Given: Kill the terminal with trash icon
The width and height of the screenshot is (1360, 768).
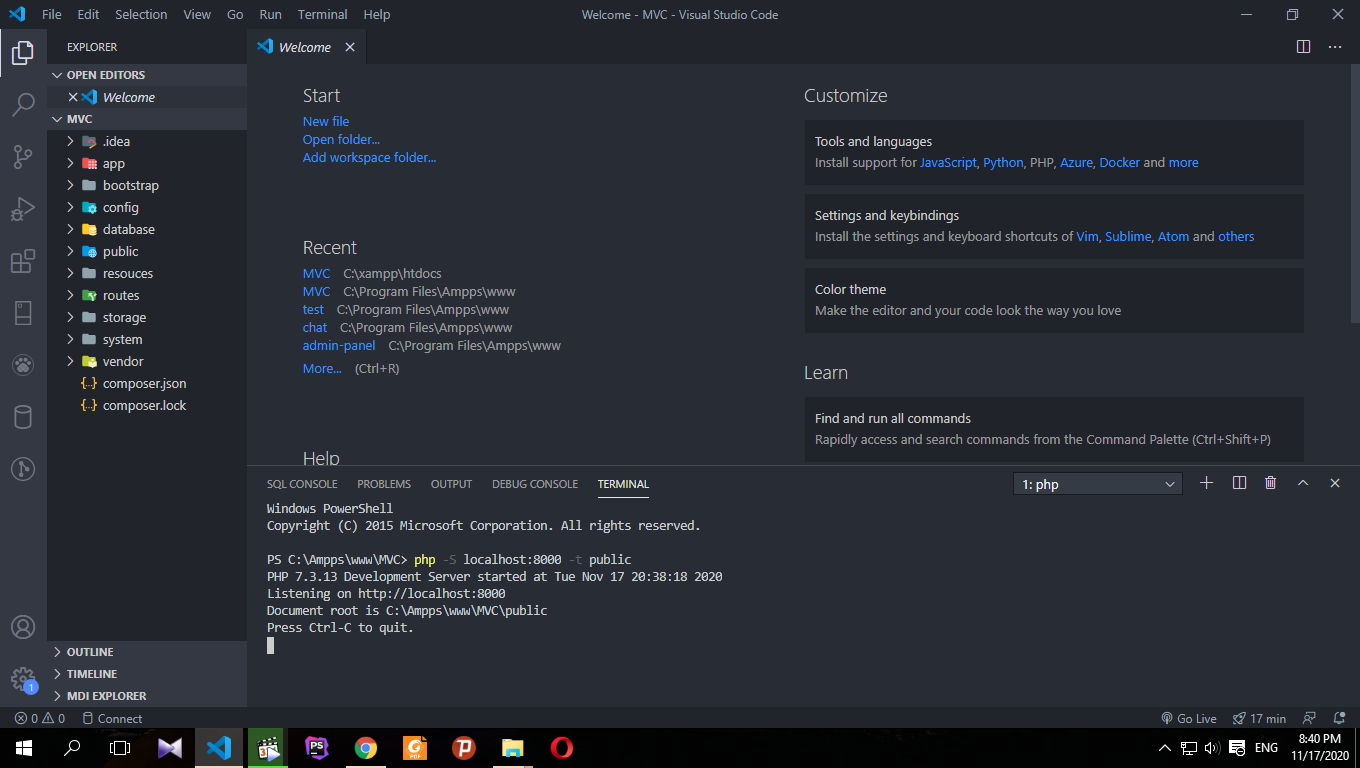Looking at the screenshot, I should 1270,483.
